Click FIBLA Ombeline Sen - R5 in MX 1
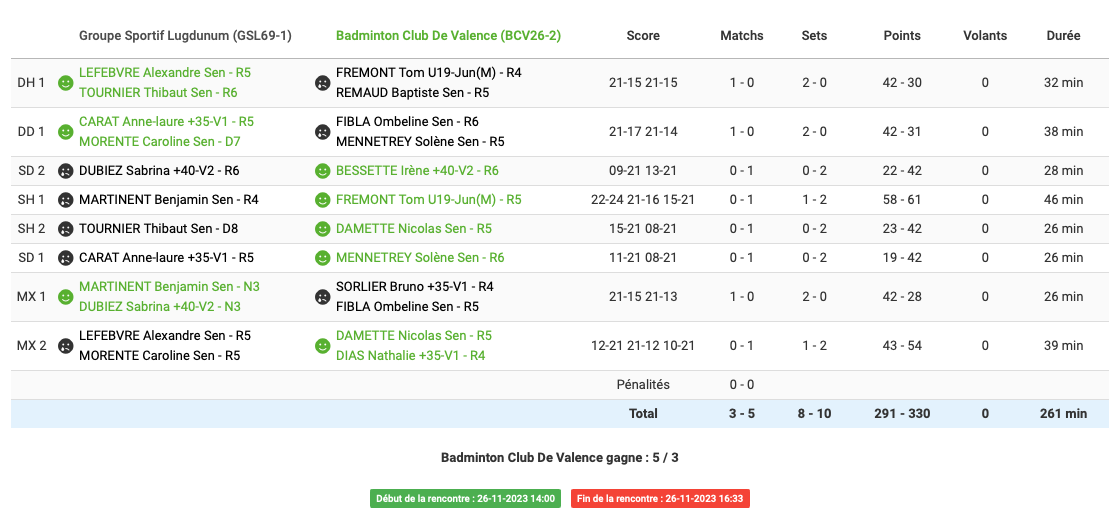 [407, 306]
